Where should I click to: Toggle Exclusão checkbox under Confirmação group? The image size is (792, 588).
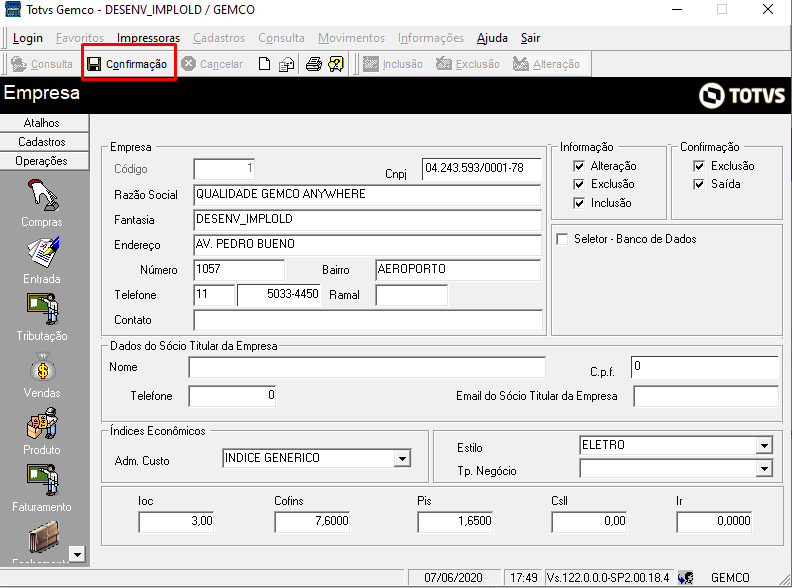[699, 166]
